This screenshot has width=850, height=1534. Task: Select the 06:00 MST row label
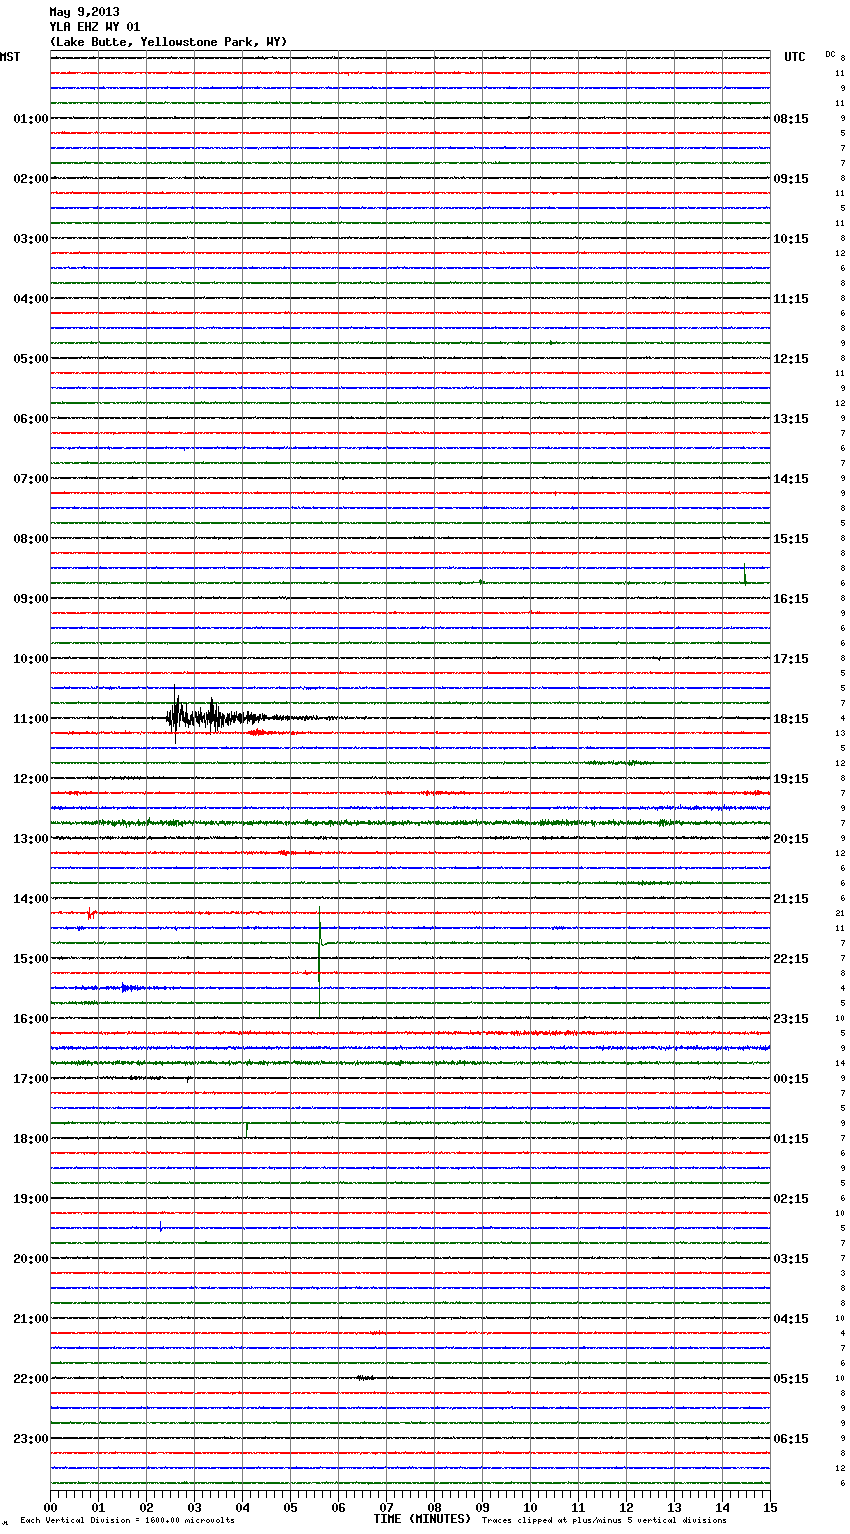(x=31, y=419)
